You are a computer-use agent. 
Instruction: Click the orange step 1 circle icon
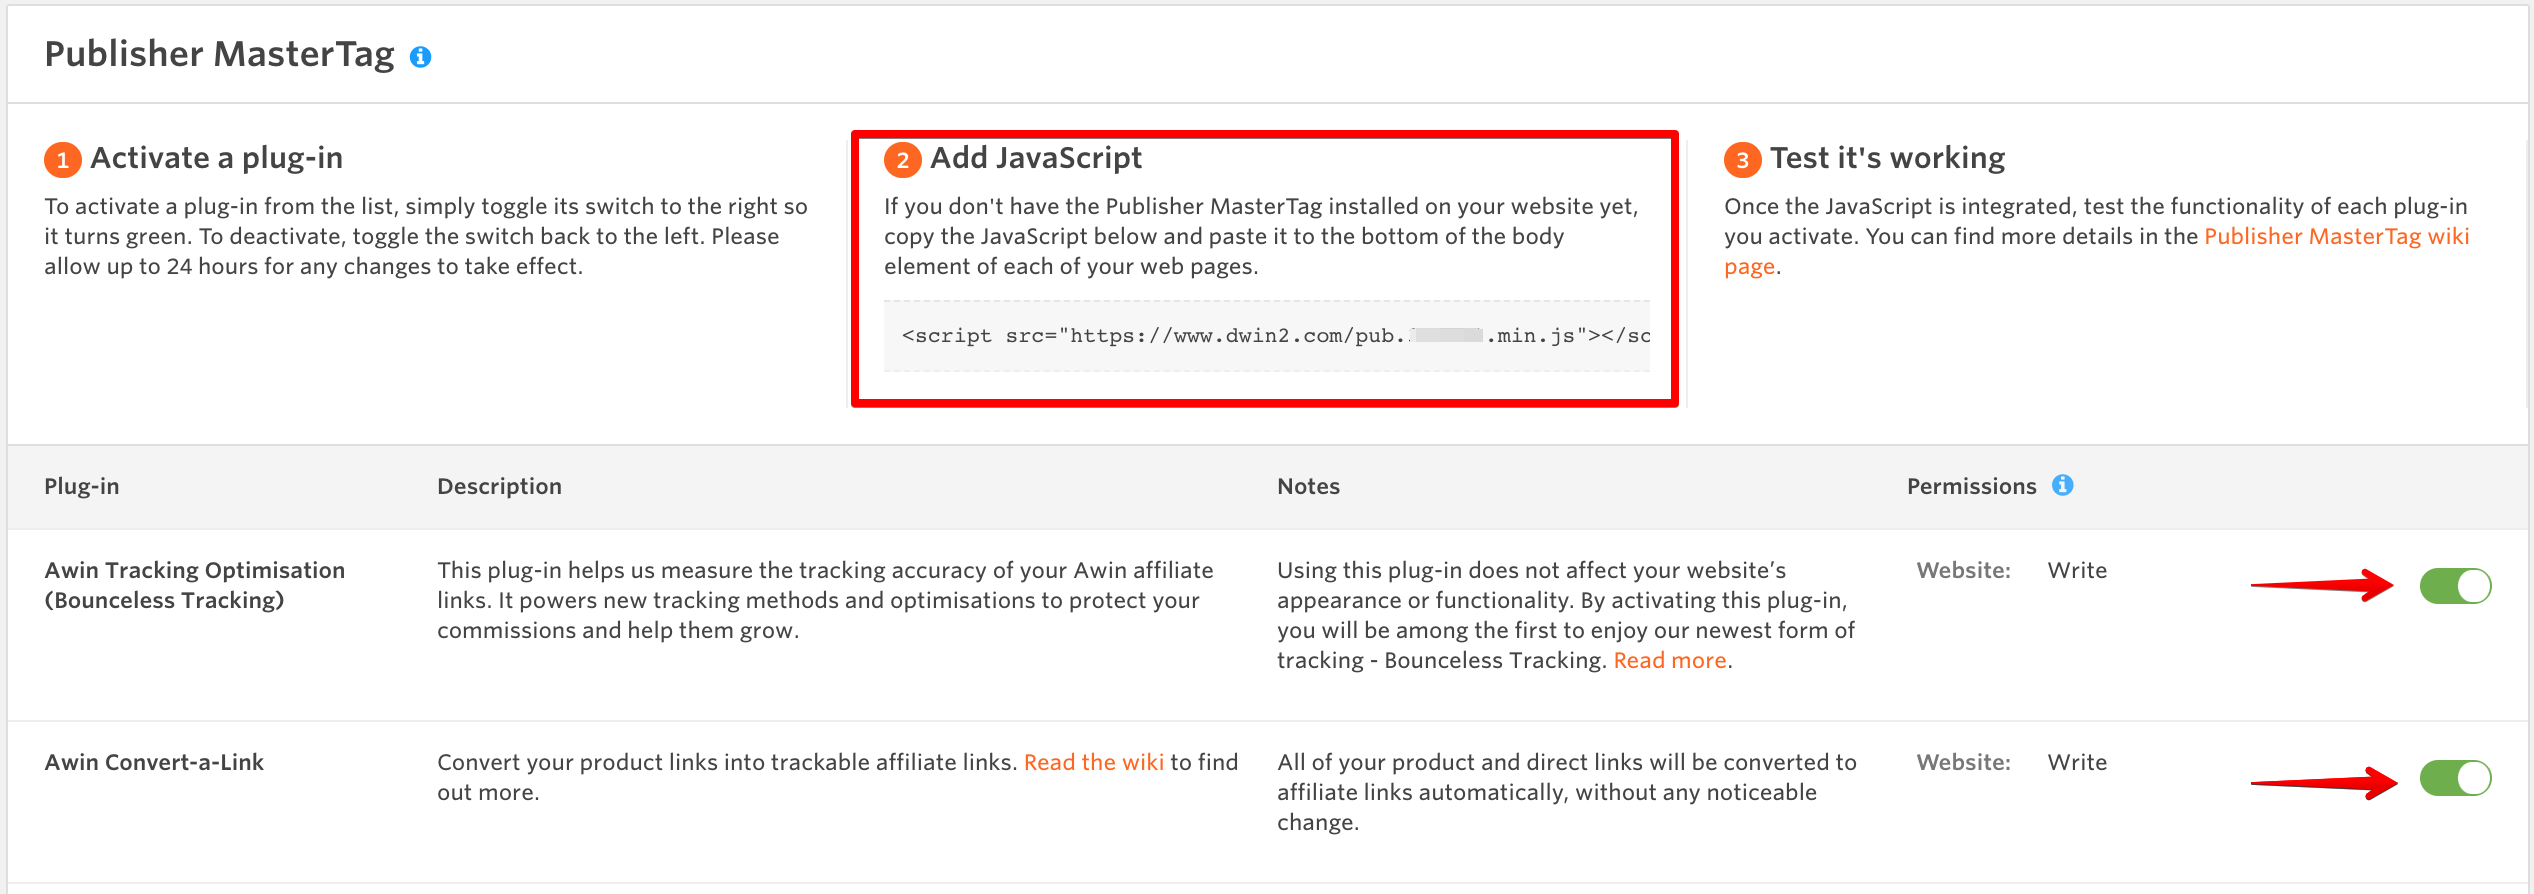[x=62, y=158]
